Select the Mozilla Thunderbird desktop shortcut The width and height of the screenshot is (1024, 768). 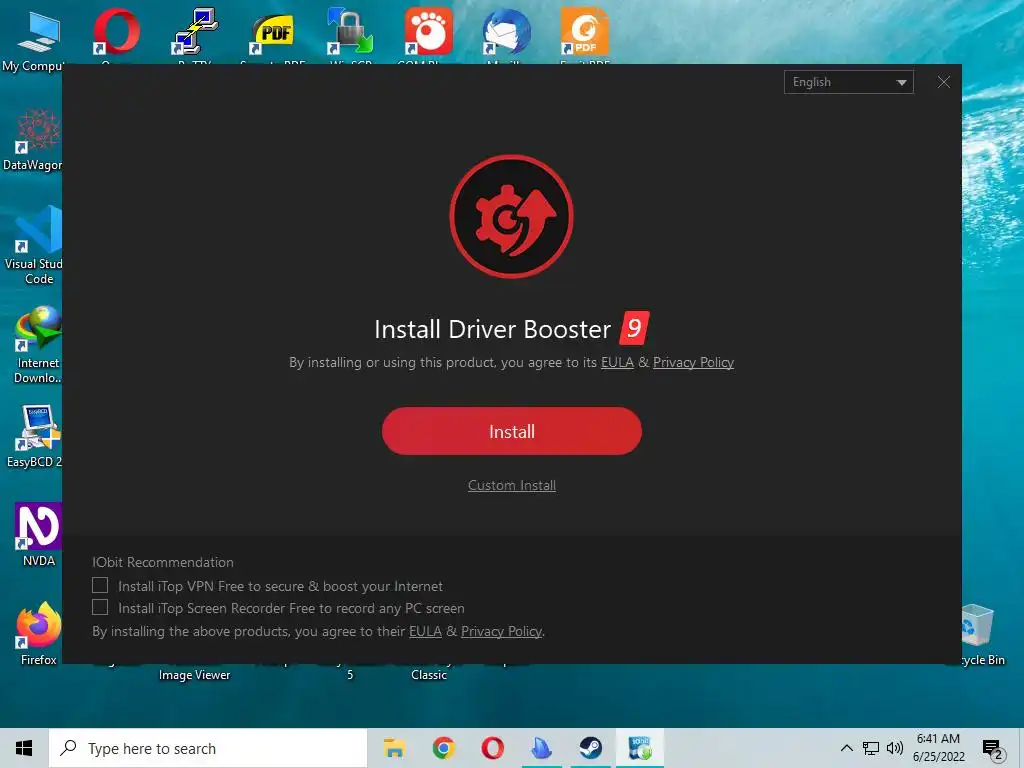coord(506,34)
